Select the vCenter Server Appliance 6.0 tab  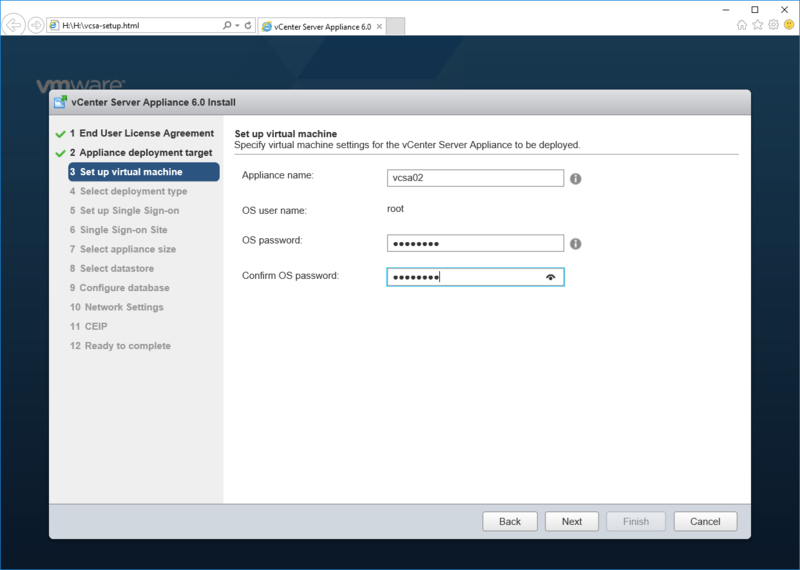(322, 27)
